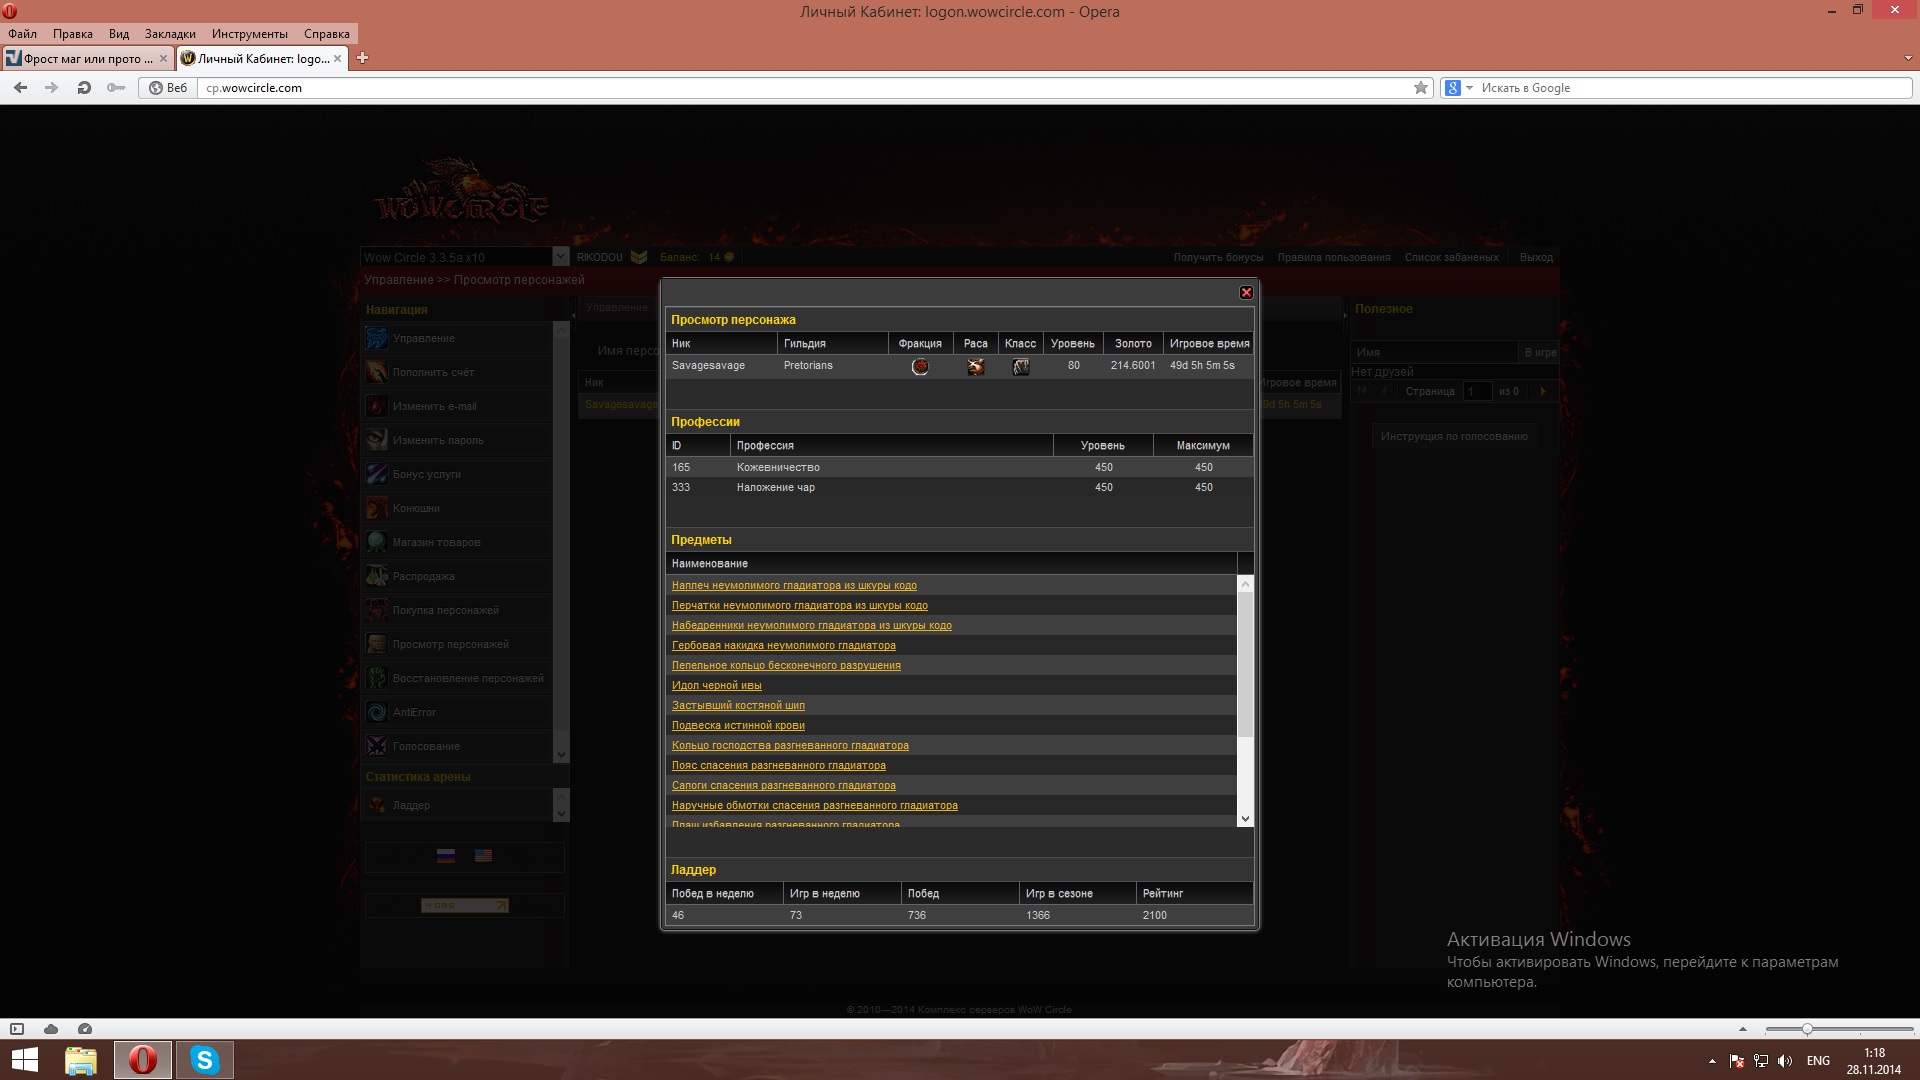The image size is (1920, 1080).
Task: Click the Бонус услуги sidebar icon
Action: click(x=377, y=474)
